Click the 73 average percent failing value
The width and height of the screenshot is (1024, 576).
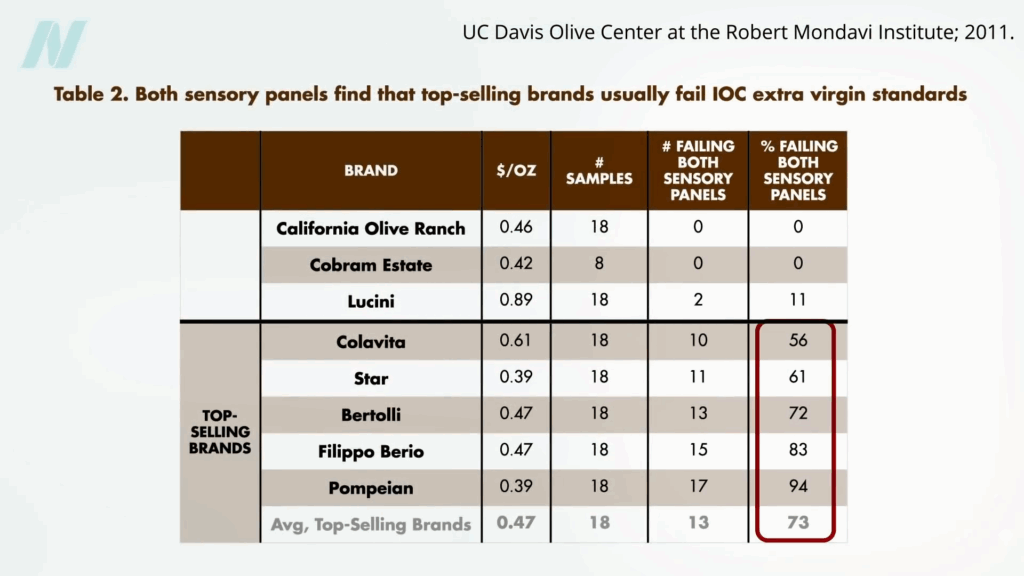pos(797,523)
